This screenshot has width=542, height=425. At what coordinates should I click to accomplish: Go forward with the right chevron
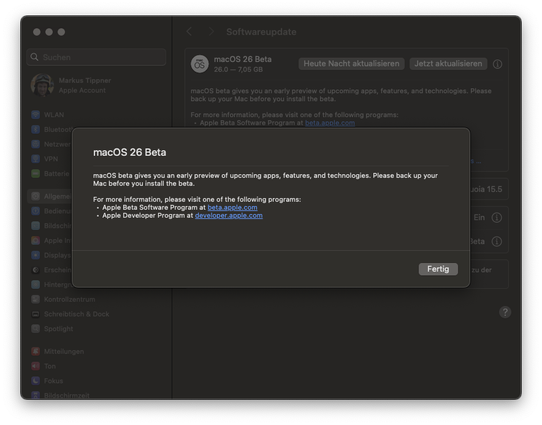(211, 32)
